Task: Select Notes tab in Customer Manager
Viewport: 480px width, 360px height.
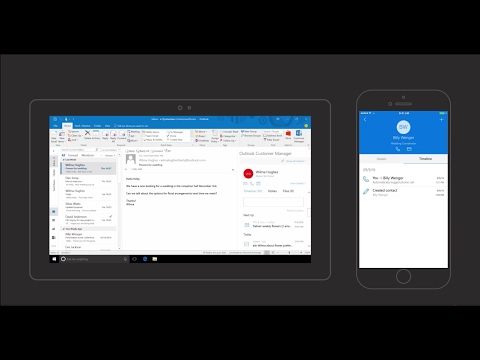Action: pos(272,191)
